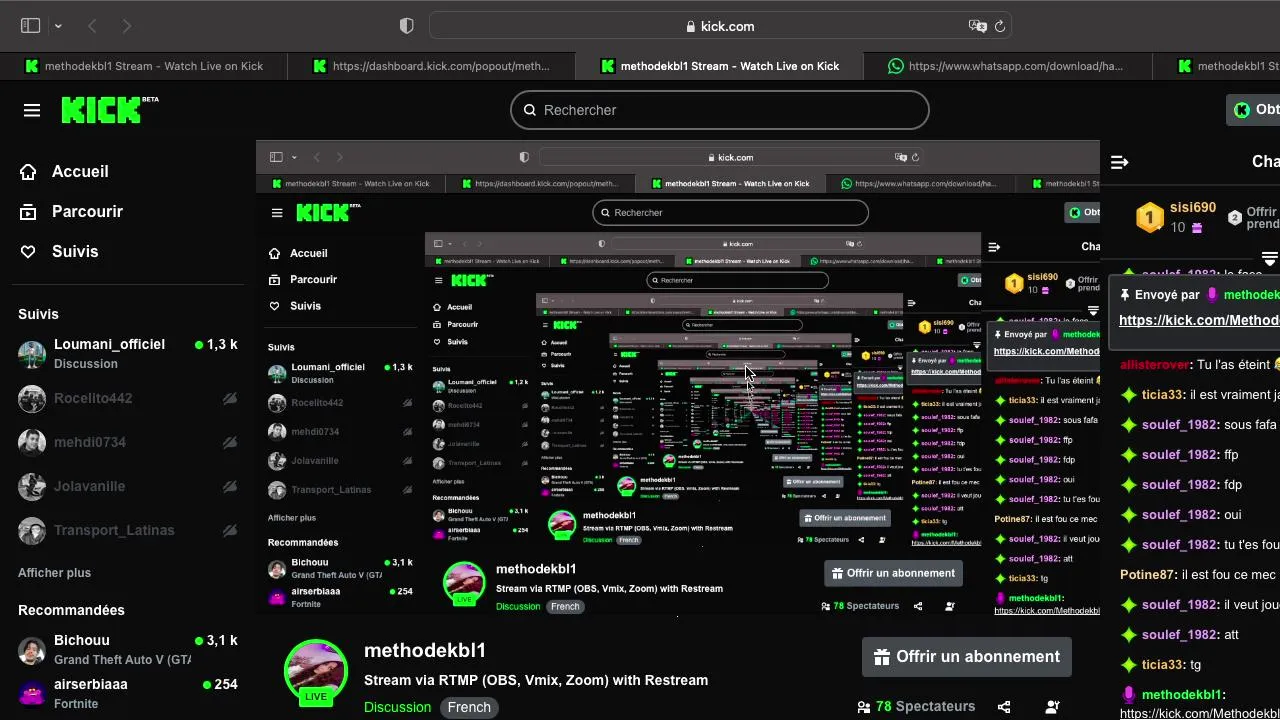Click the 78 Spectateurs viewer count
This screenshot has height=720, width=1280.
(x=915, y=707)
